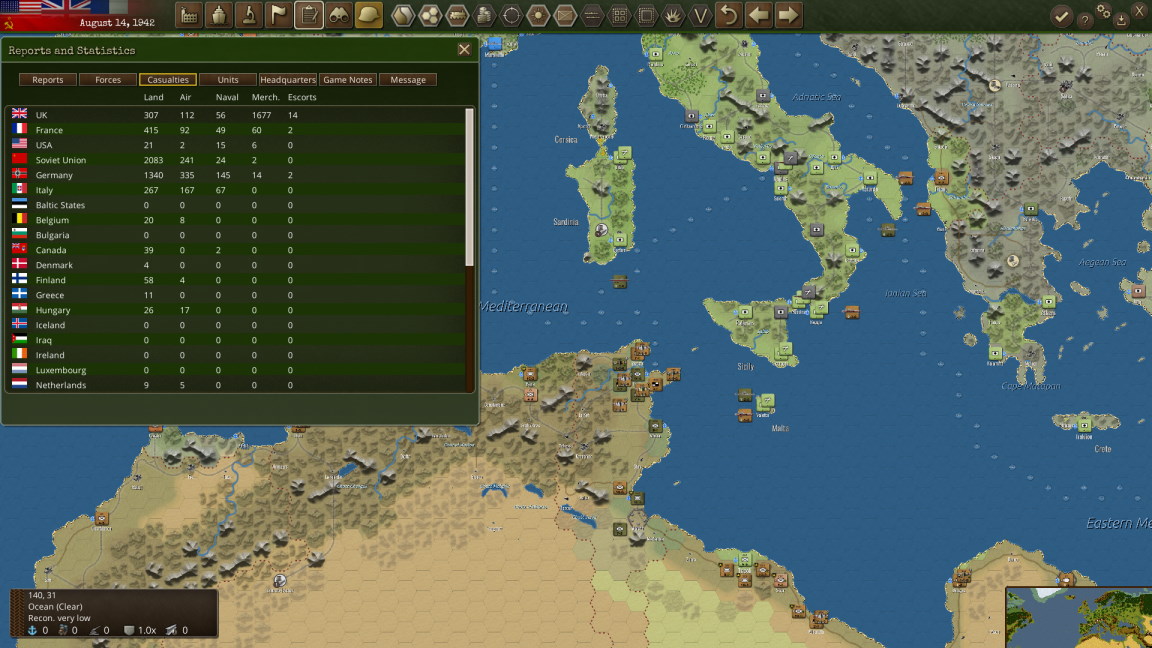Click the Germany row in casualties list
The width and height of the screenshot is (1152, 648).
pos(235,175)
